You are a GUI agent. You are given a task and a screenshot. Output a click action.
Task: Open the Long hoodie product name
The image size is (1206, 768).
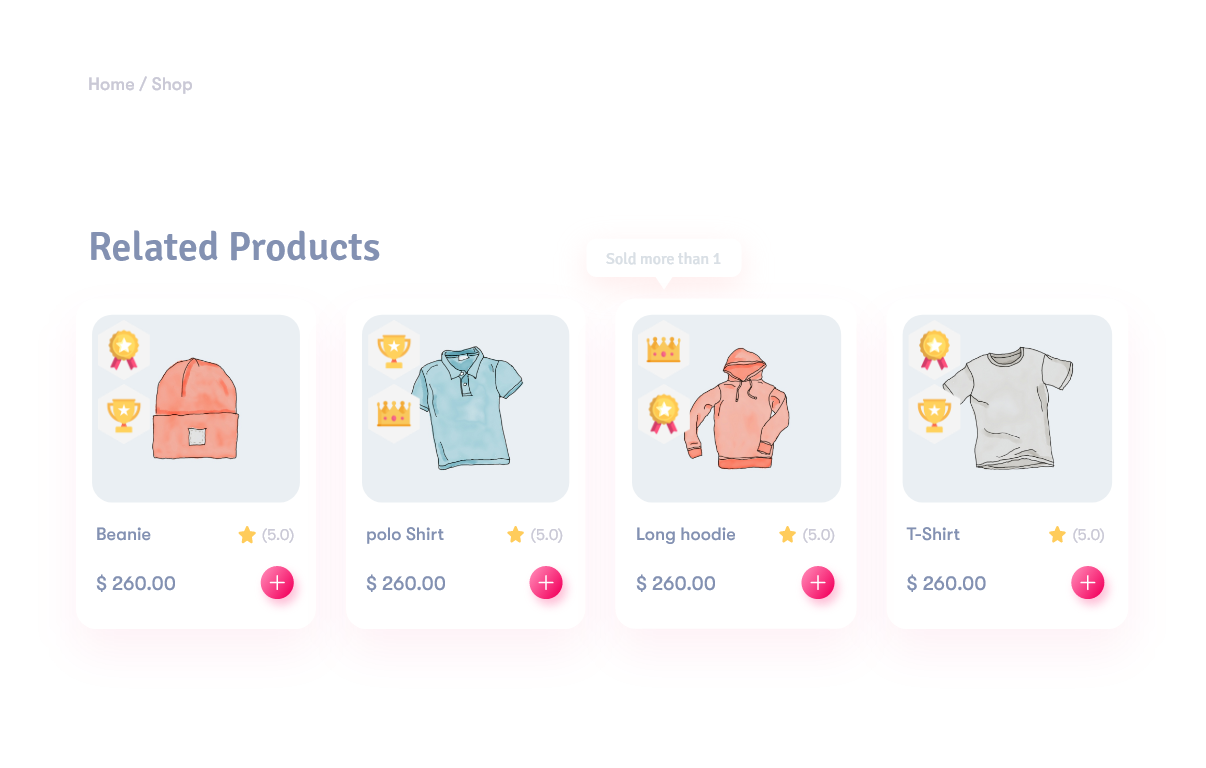[686, 534]
